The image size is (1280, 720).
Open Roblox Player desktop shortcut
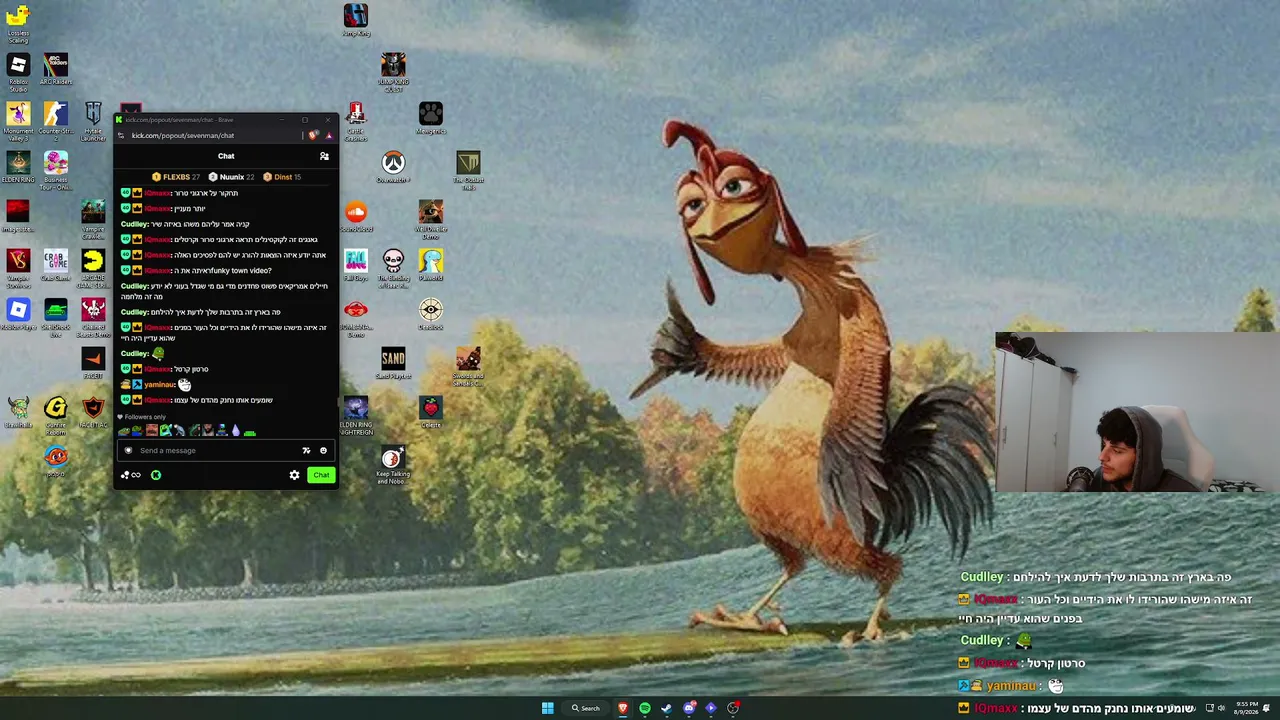click(18, 314)
